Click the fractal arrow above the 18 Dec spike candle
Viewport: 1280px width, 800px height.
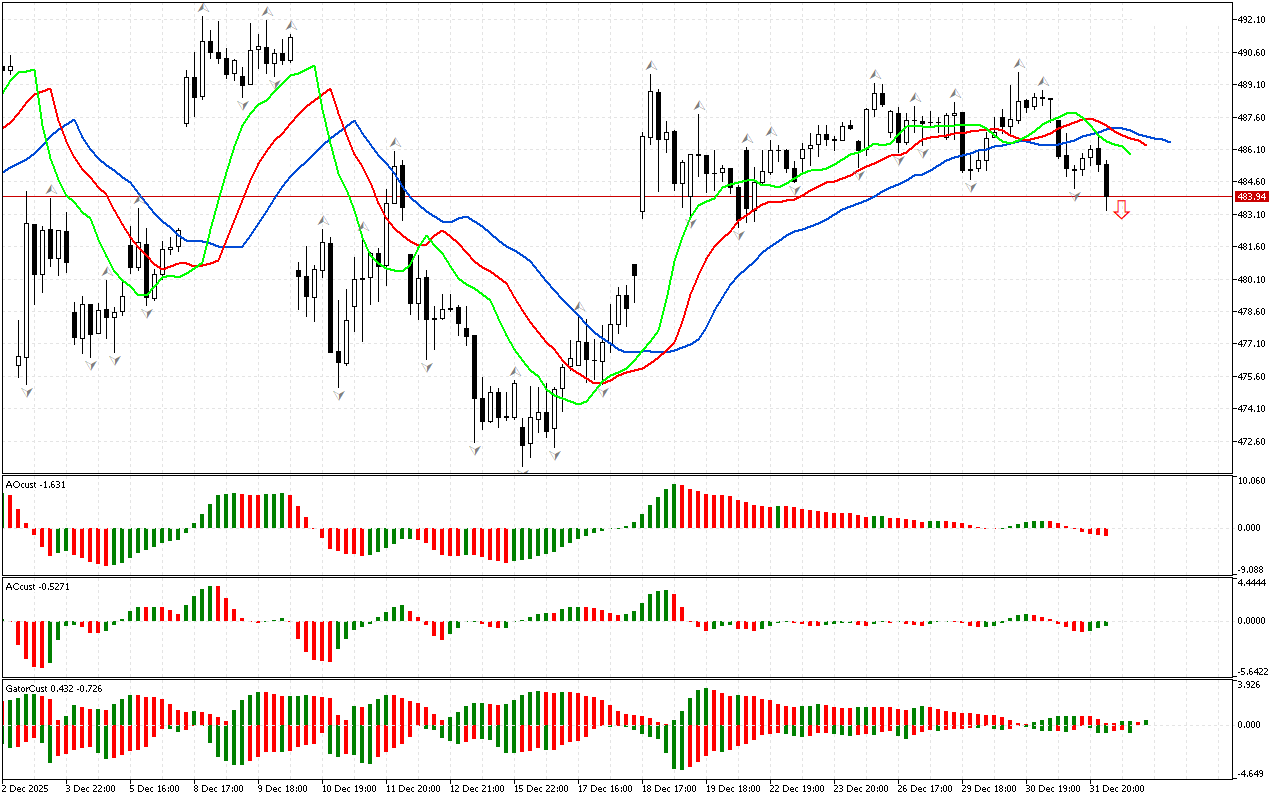coord(651,65)
